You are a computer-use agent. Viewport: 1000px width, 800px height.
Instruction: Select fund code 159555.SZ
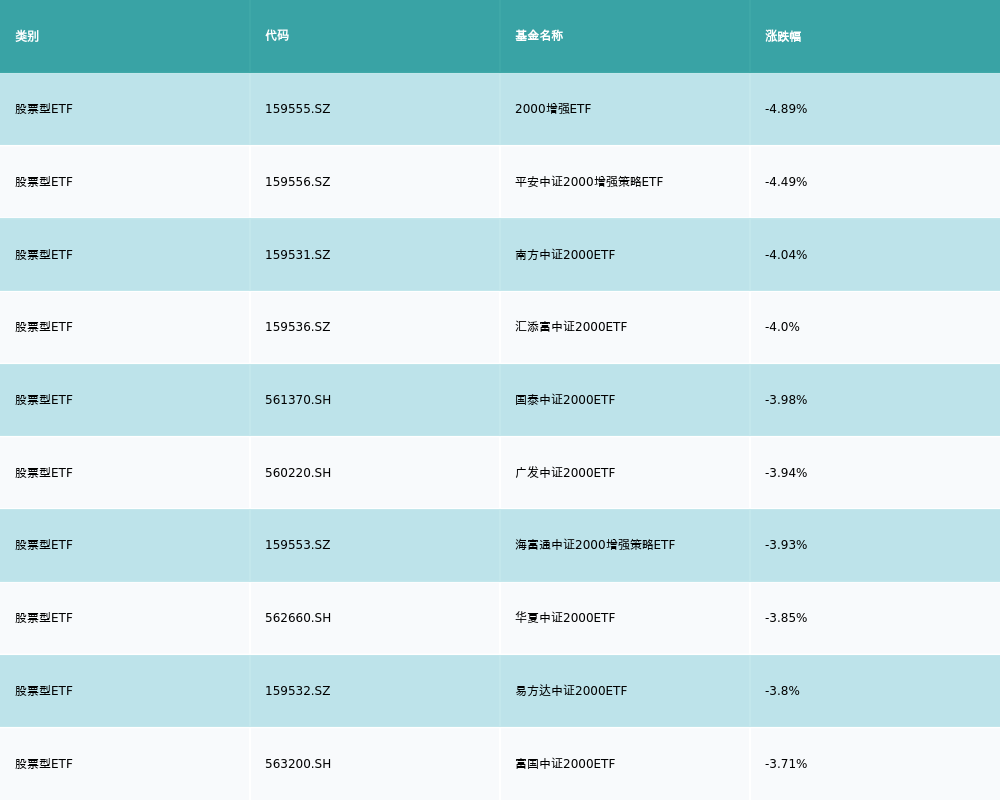[297, 109]
